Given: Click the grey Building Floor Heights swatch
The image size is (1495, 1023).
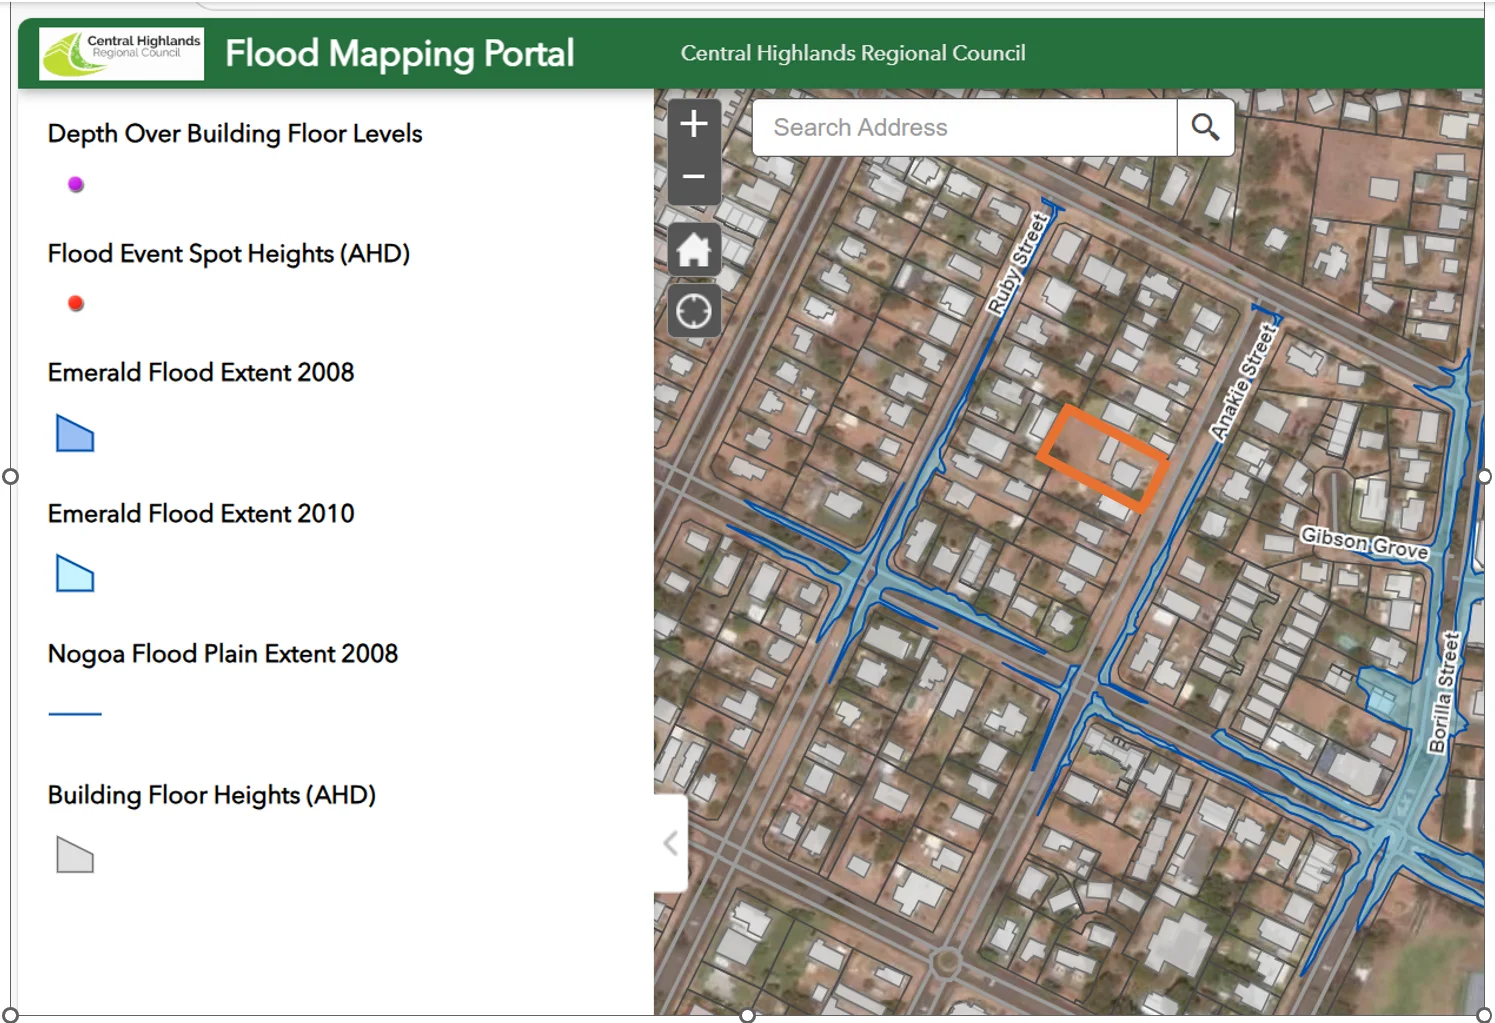Looking at the screenshot, I should coord(75,856).
